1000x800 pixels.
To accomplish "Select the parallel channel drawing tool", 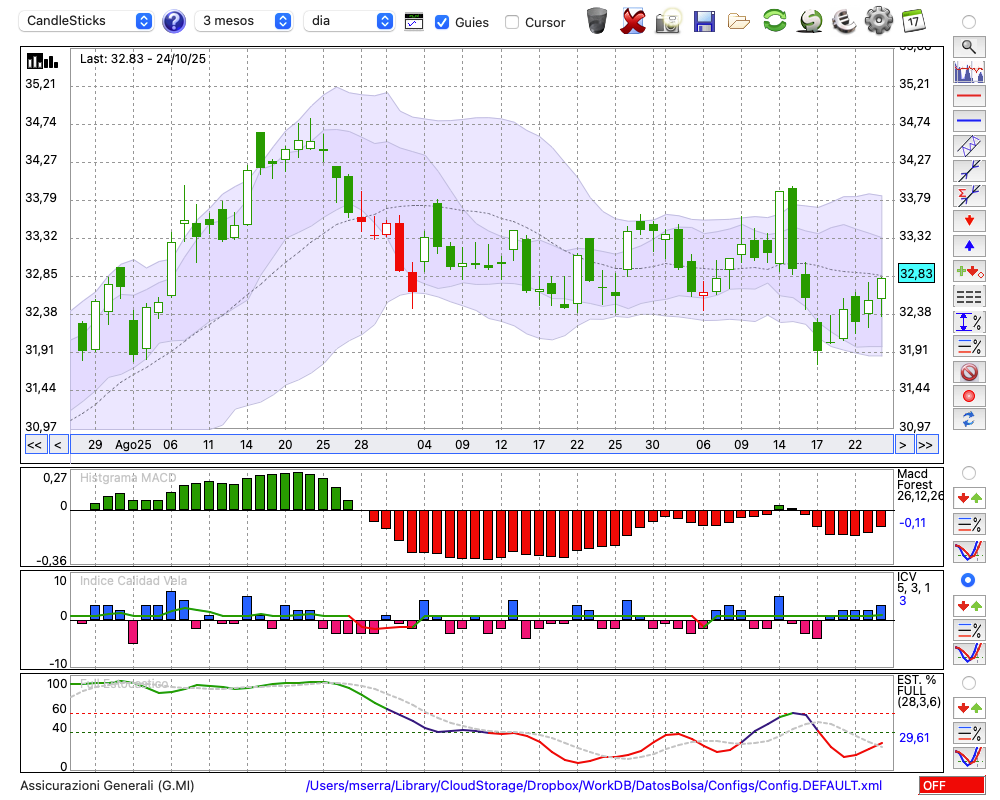I will pyautogui.click(x=968, y=146).
